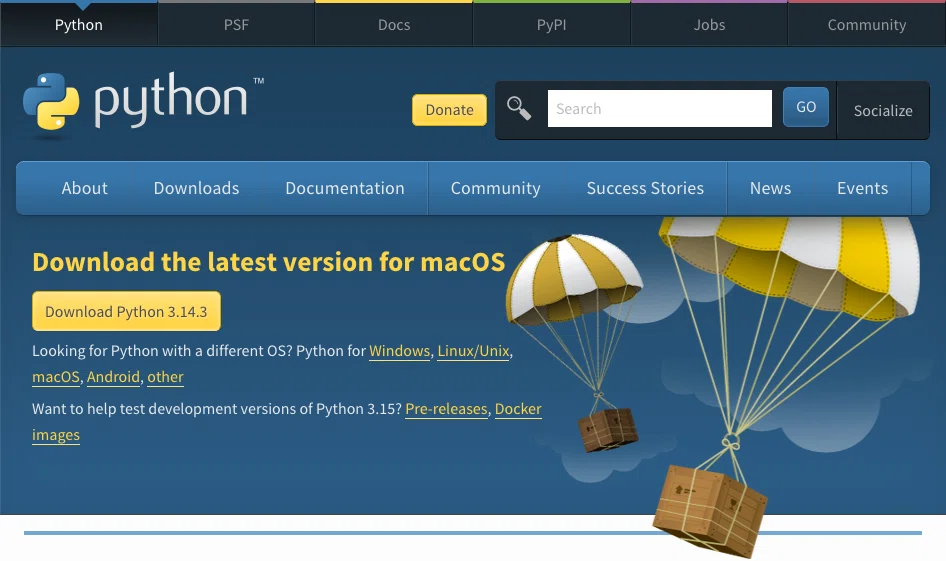
Task: Switch to the PSF top tab
Action: pyautogui.click(x=236, y=25)
